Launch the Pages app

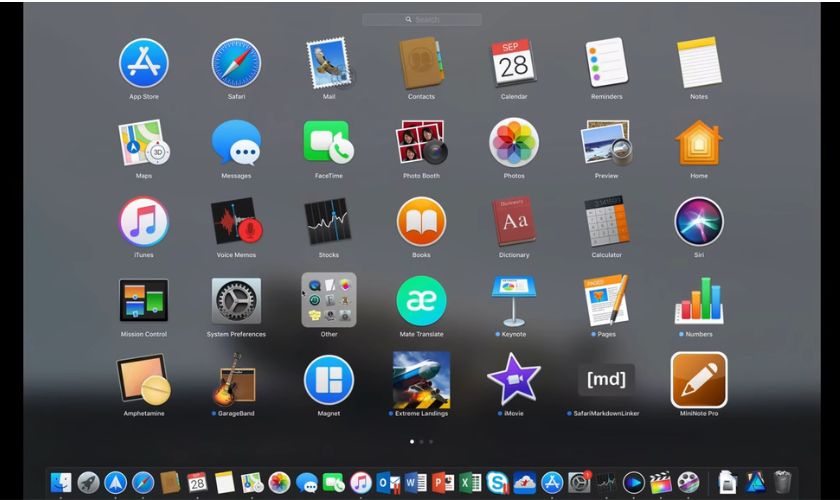click(606, 301)
